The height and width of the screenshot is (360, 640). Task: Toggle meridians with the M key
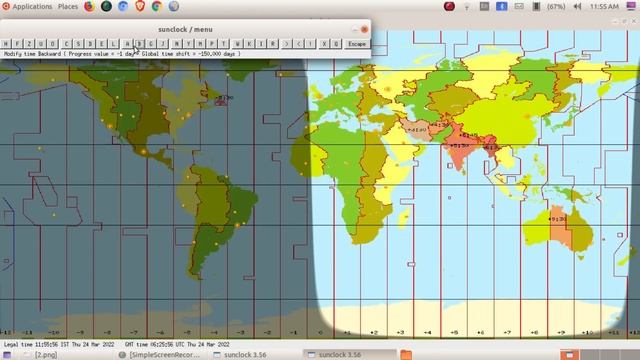(x=200, y=44)
